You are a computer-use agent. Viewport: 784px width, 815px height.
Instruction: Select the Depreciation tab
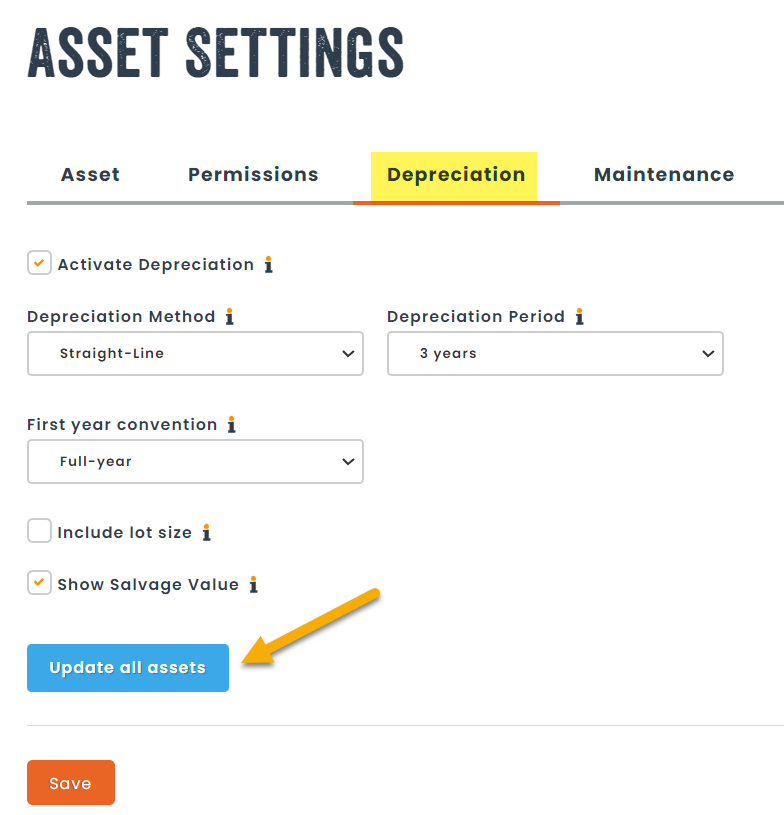(x=456, y=175)
